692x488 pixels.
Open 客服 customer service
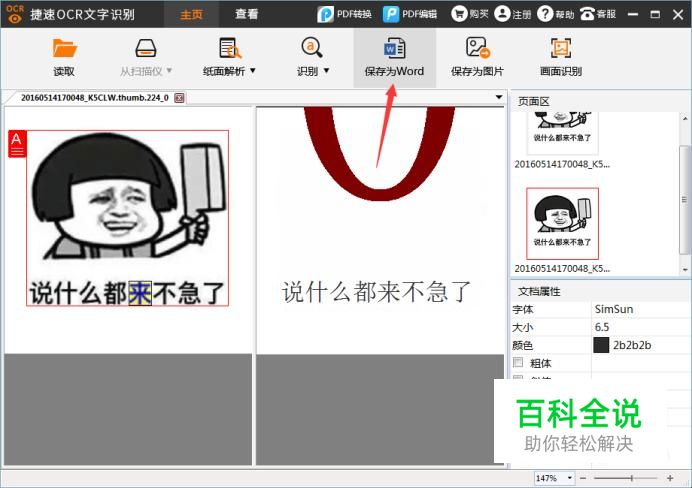tap(598, 14)
